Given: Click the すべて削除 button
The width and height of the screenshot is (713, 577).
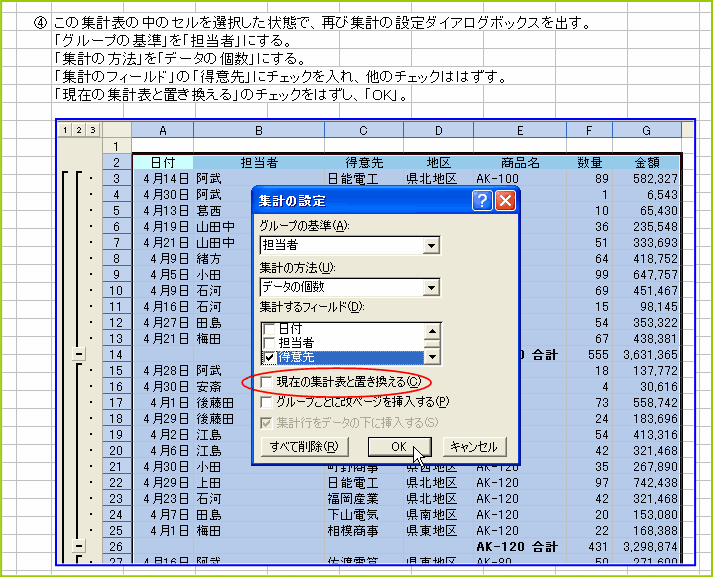Looking at the screenshot, I should 305,447.
